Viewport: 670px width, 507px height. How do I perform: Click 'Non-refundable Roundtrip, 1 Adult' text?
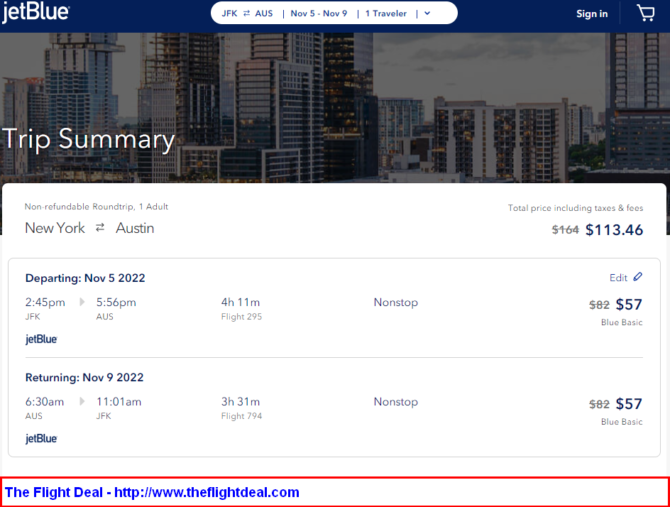[96, 207]
